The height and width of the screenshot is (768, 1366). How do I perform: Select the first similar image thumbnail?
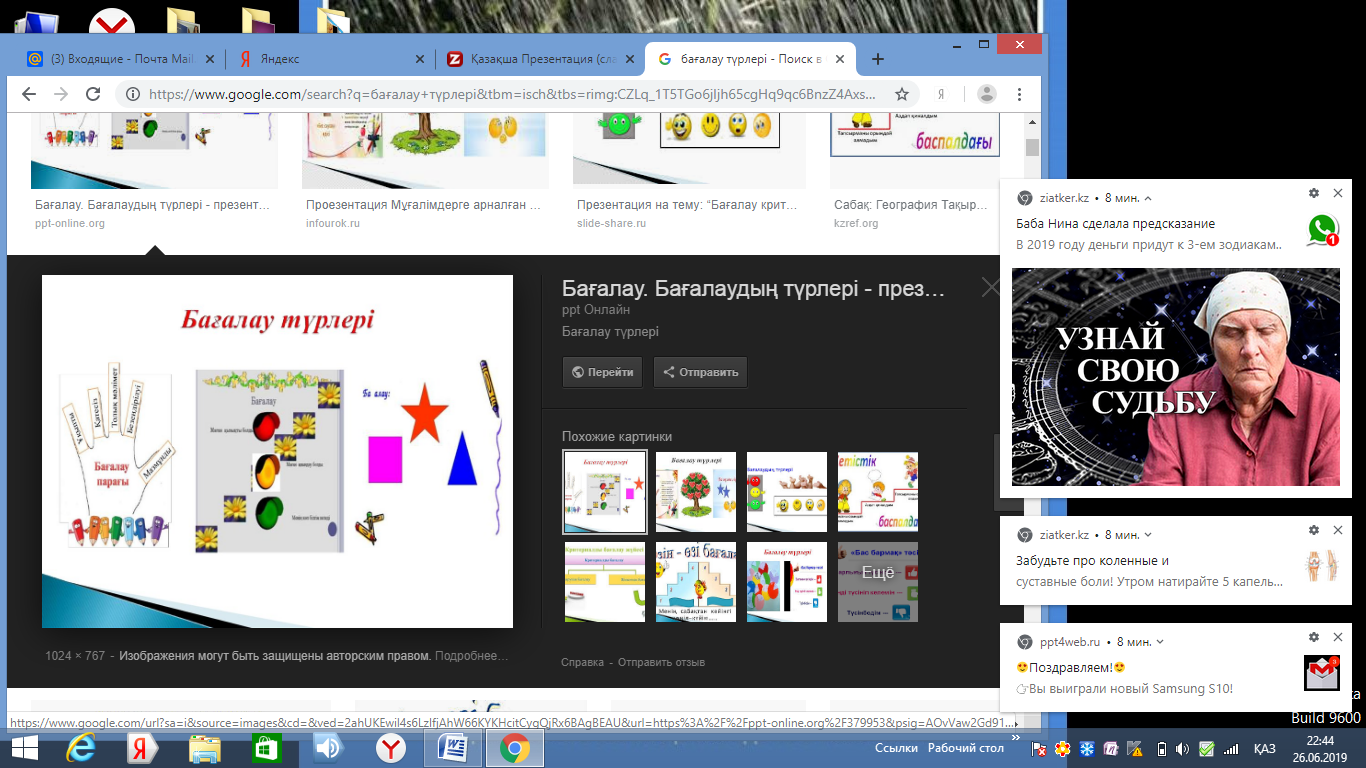tap(605, 492)
